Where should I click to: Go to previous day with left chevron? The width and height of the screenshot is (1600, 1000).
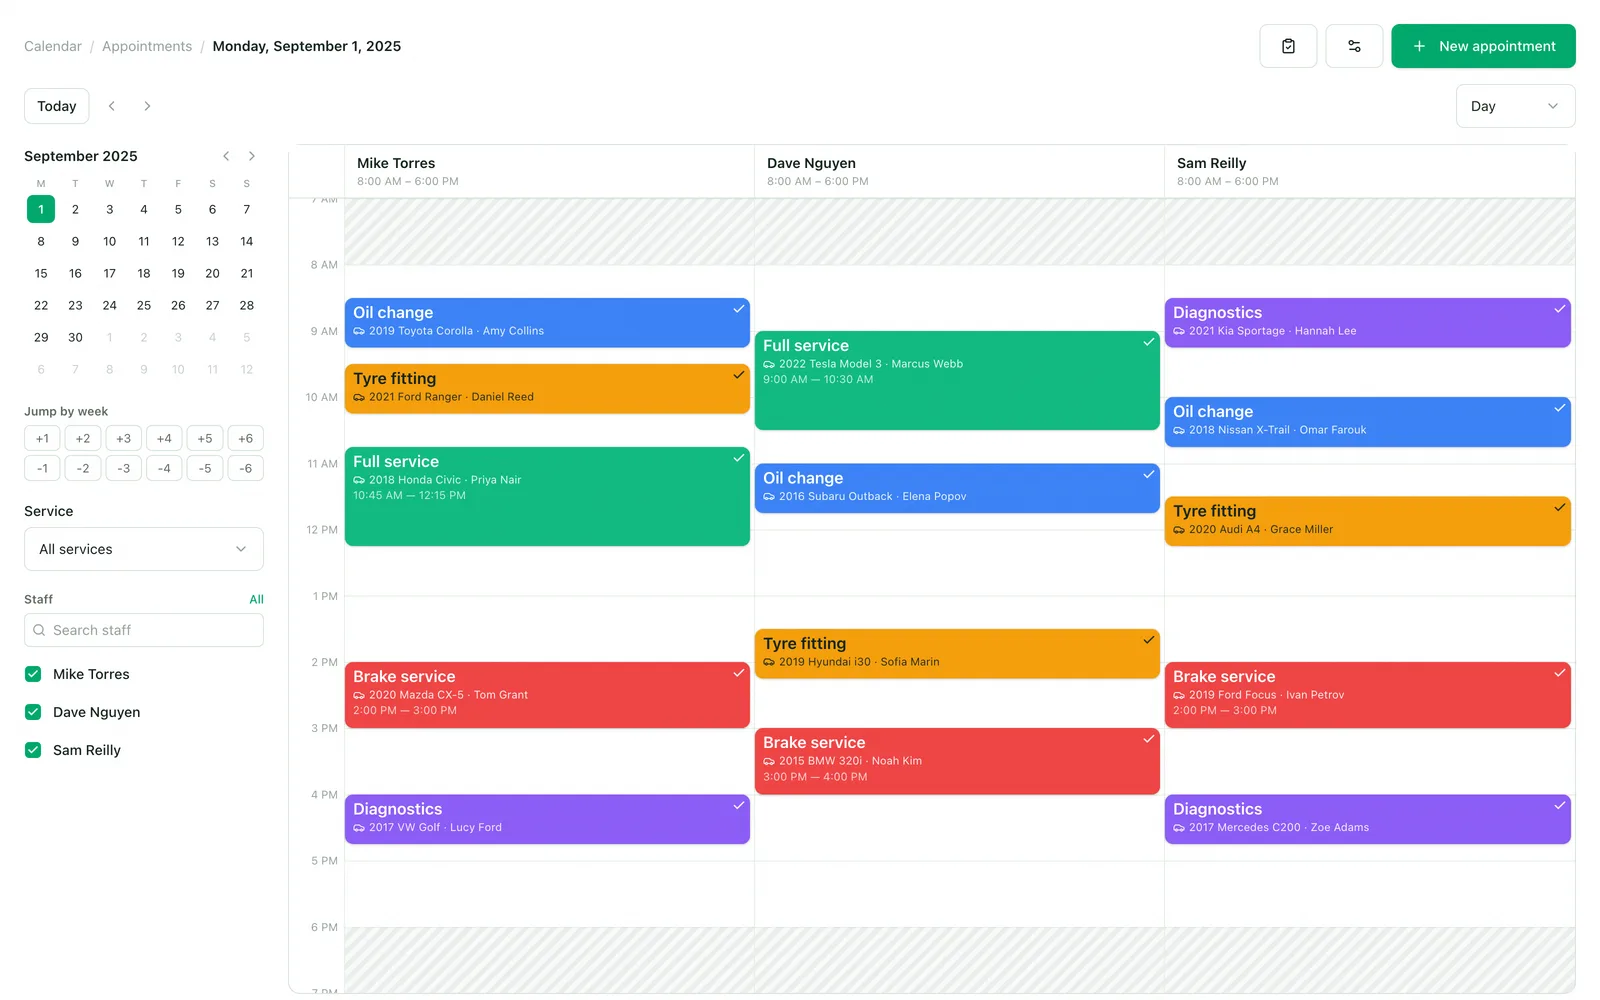click(x=112, y=106)
